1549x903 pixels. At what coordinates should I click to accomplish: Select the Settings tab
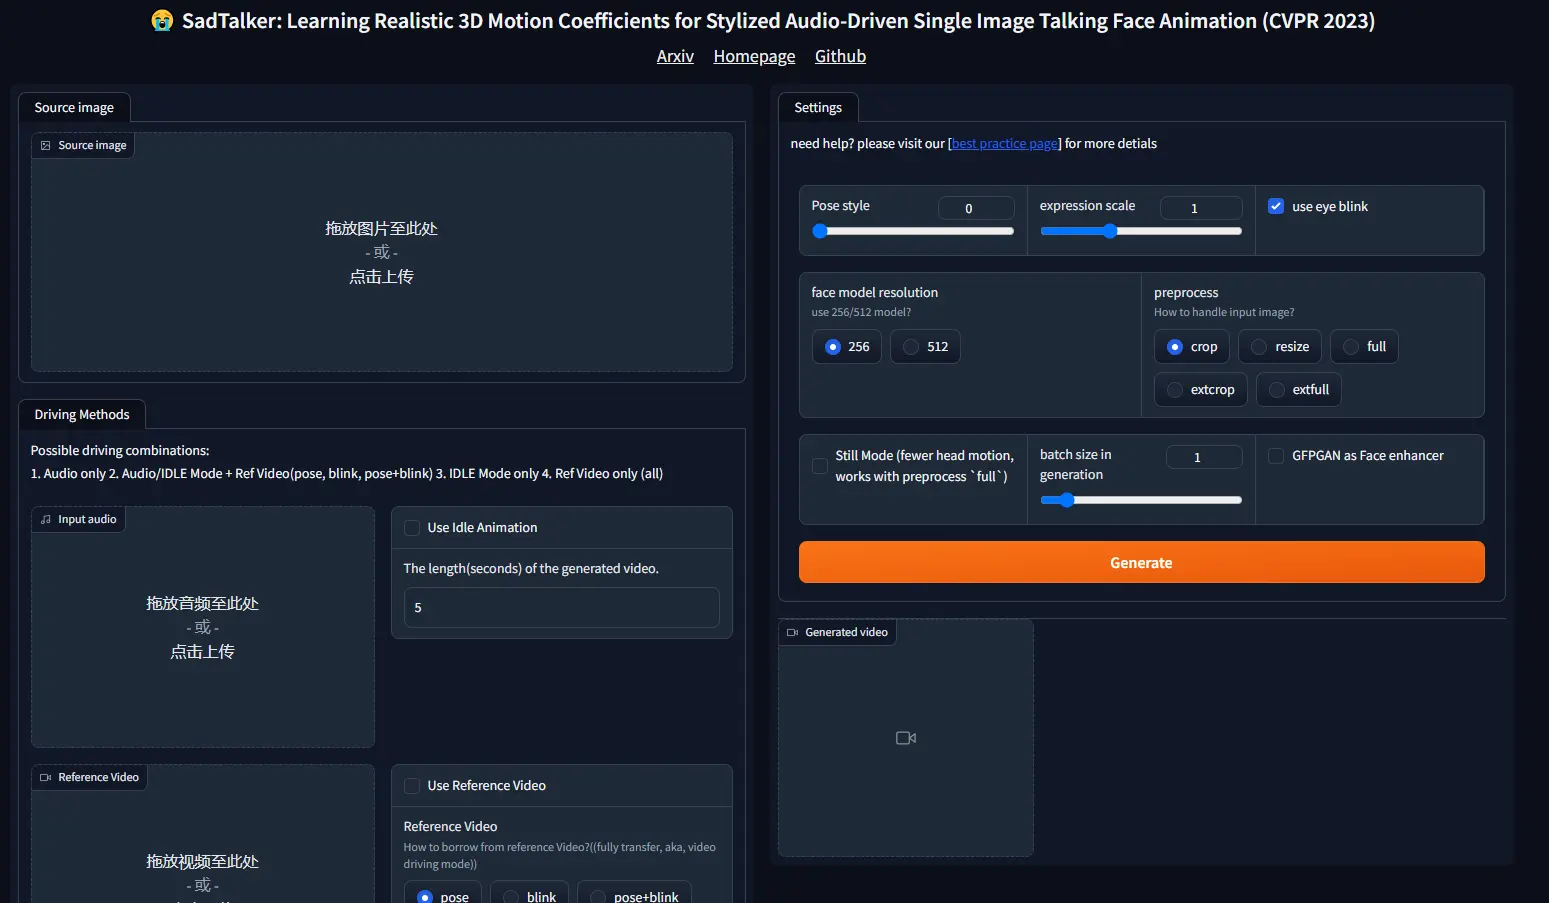[x=818, y=107]
